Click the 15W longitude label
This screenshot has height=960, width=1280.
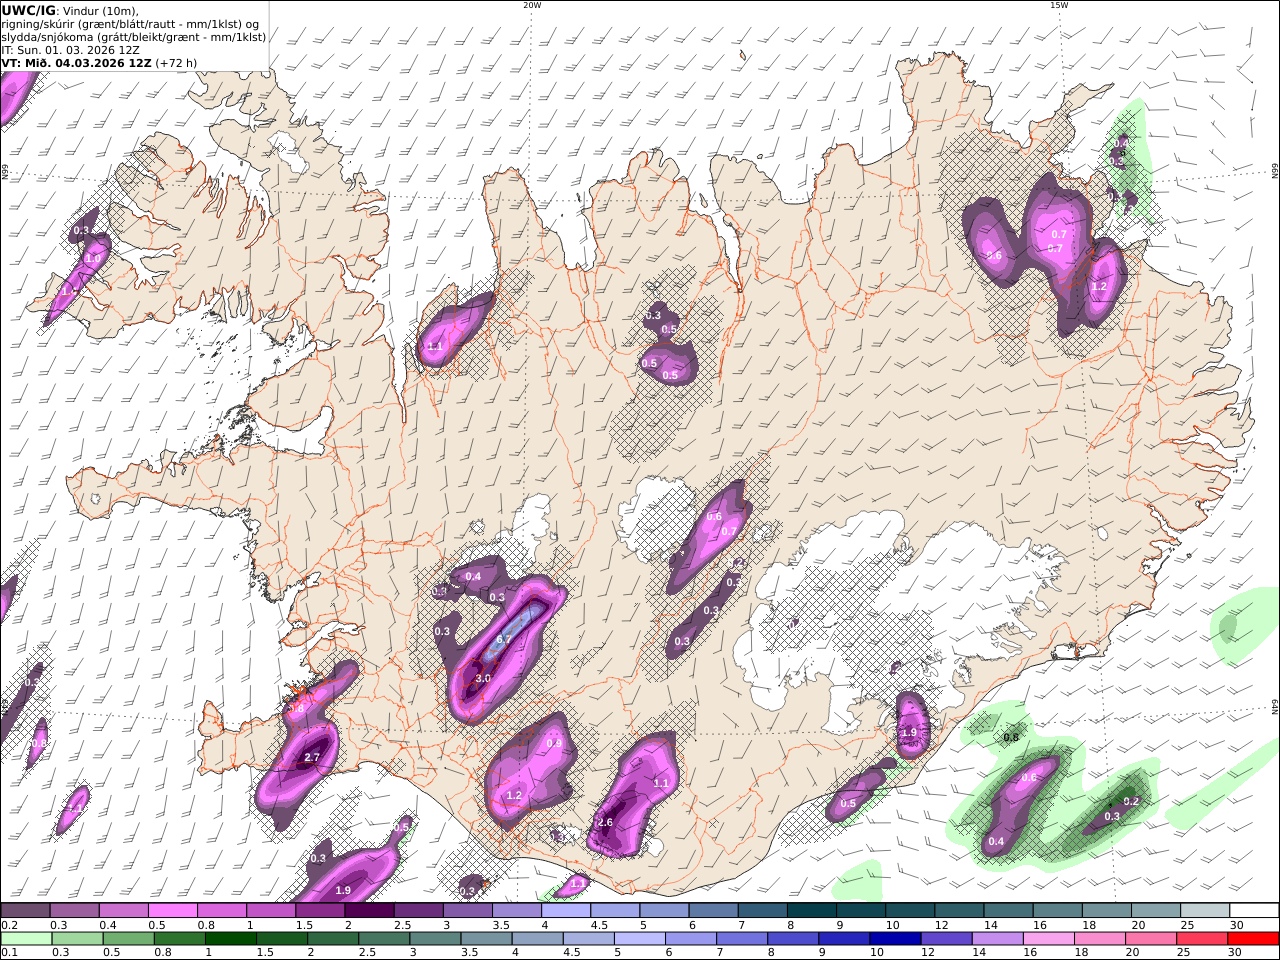pos(1058,5)
